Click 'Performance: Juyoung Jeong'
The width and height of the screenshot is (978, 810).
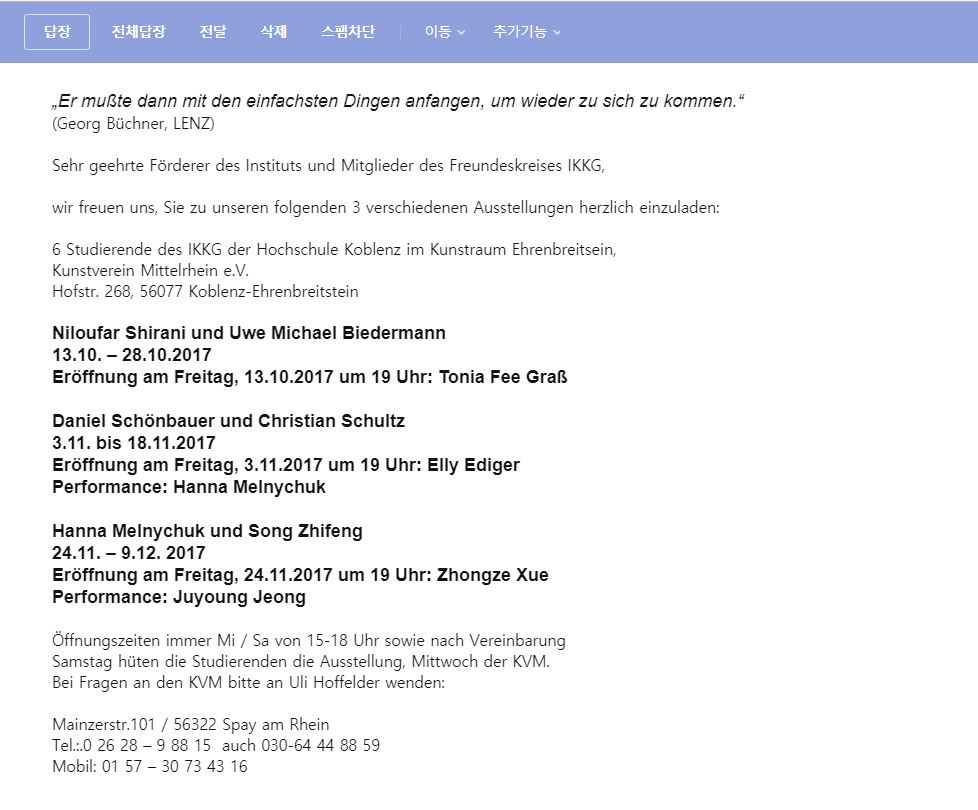coord(179,597)
